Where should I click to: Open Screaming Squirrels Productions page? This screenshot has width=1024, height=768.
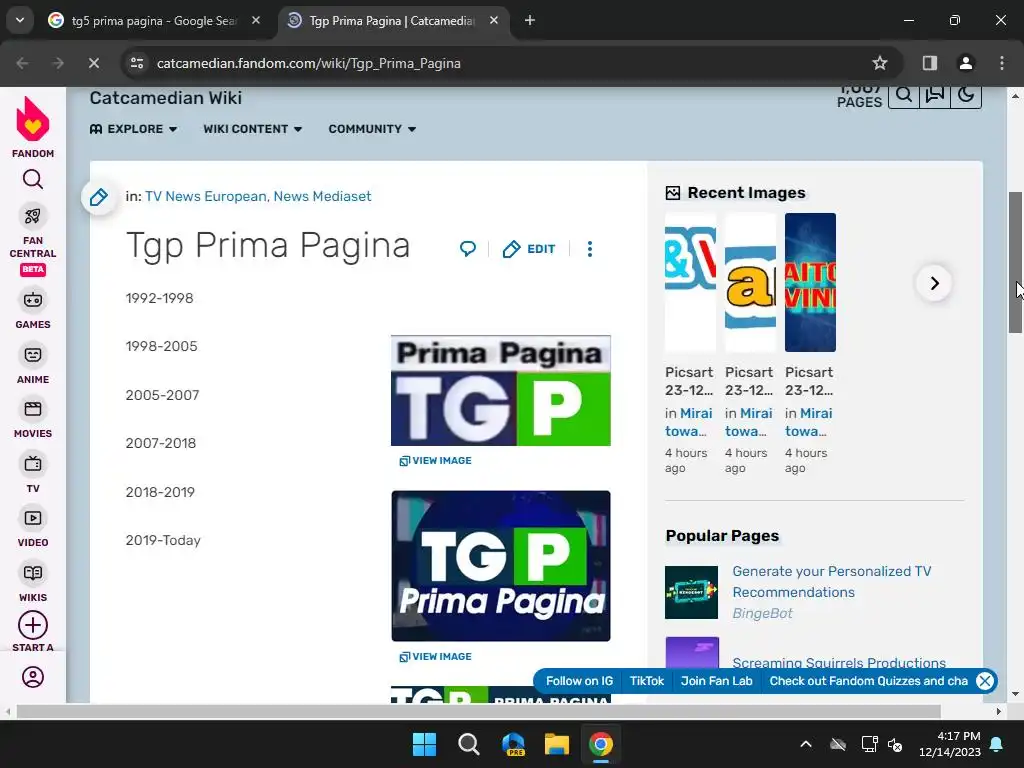[x=839, y=663]
